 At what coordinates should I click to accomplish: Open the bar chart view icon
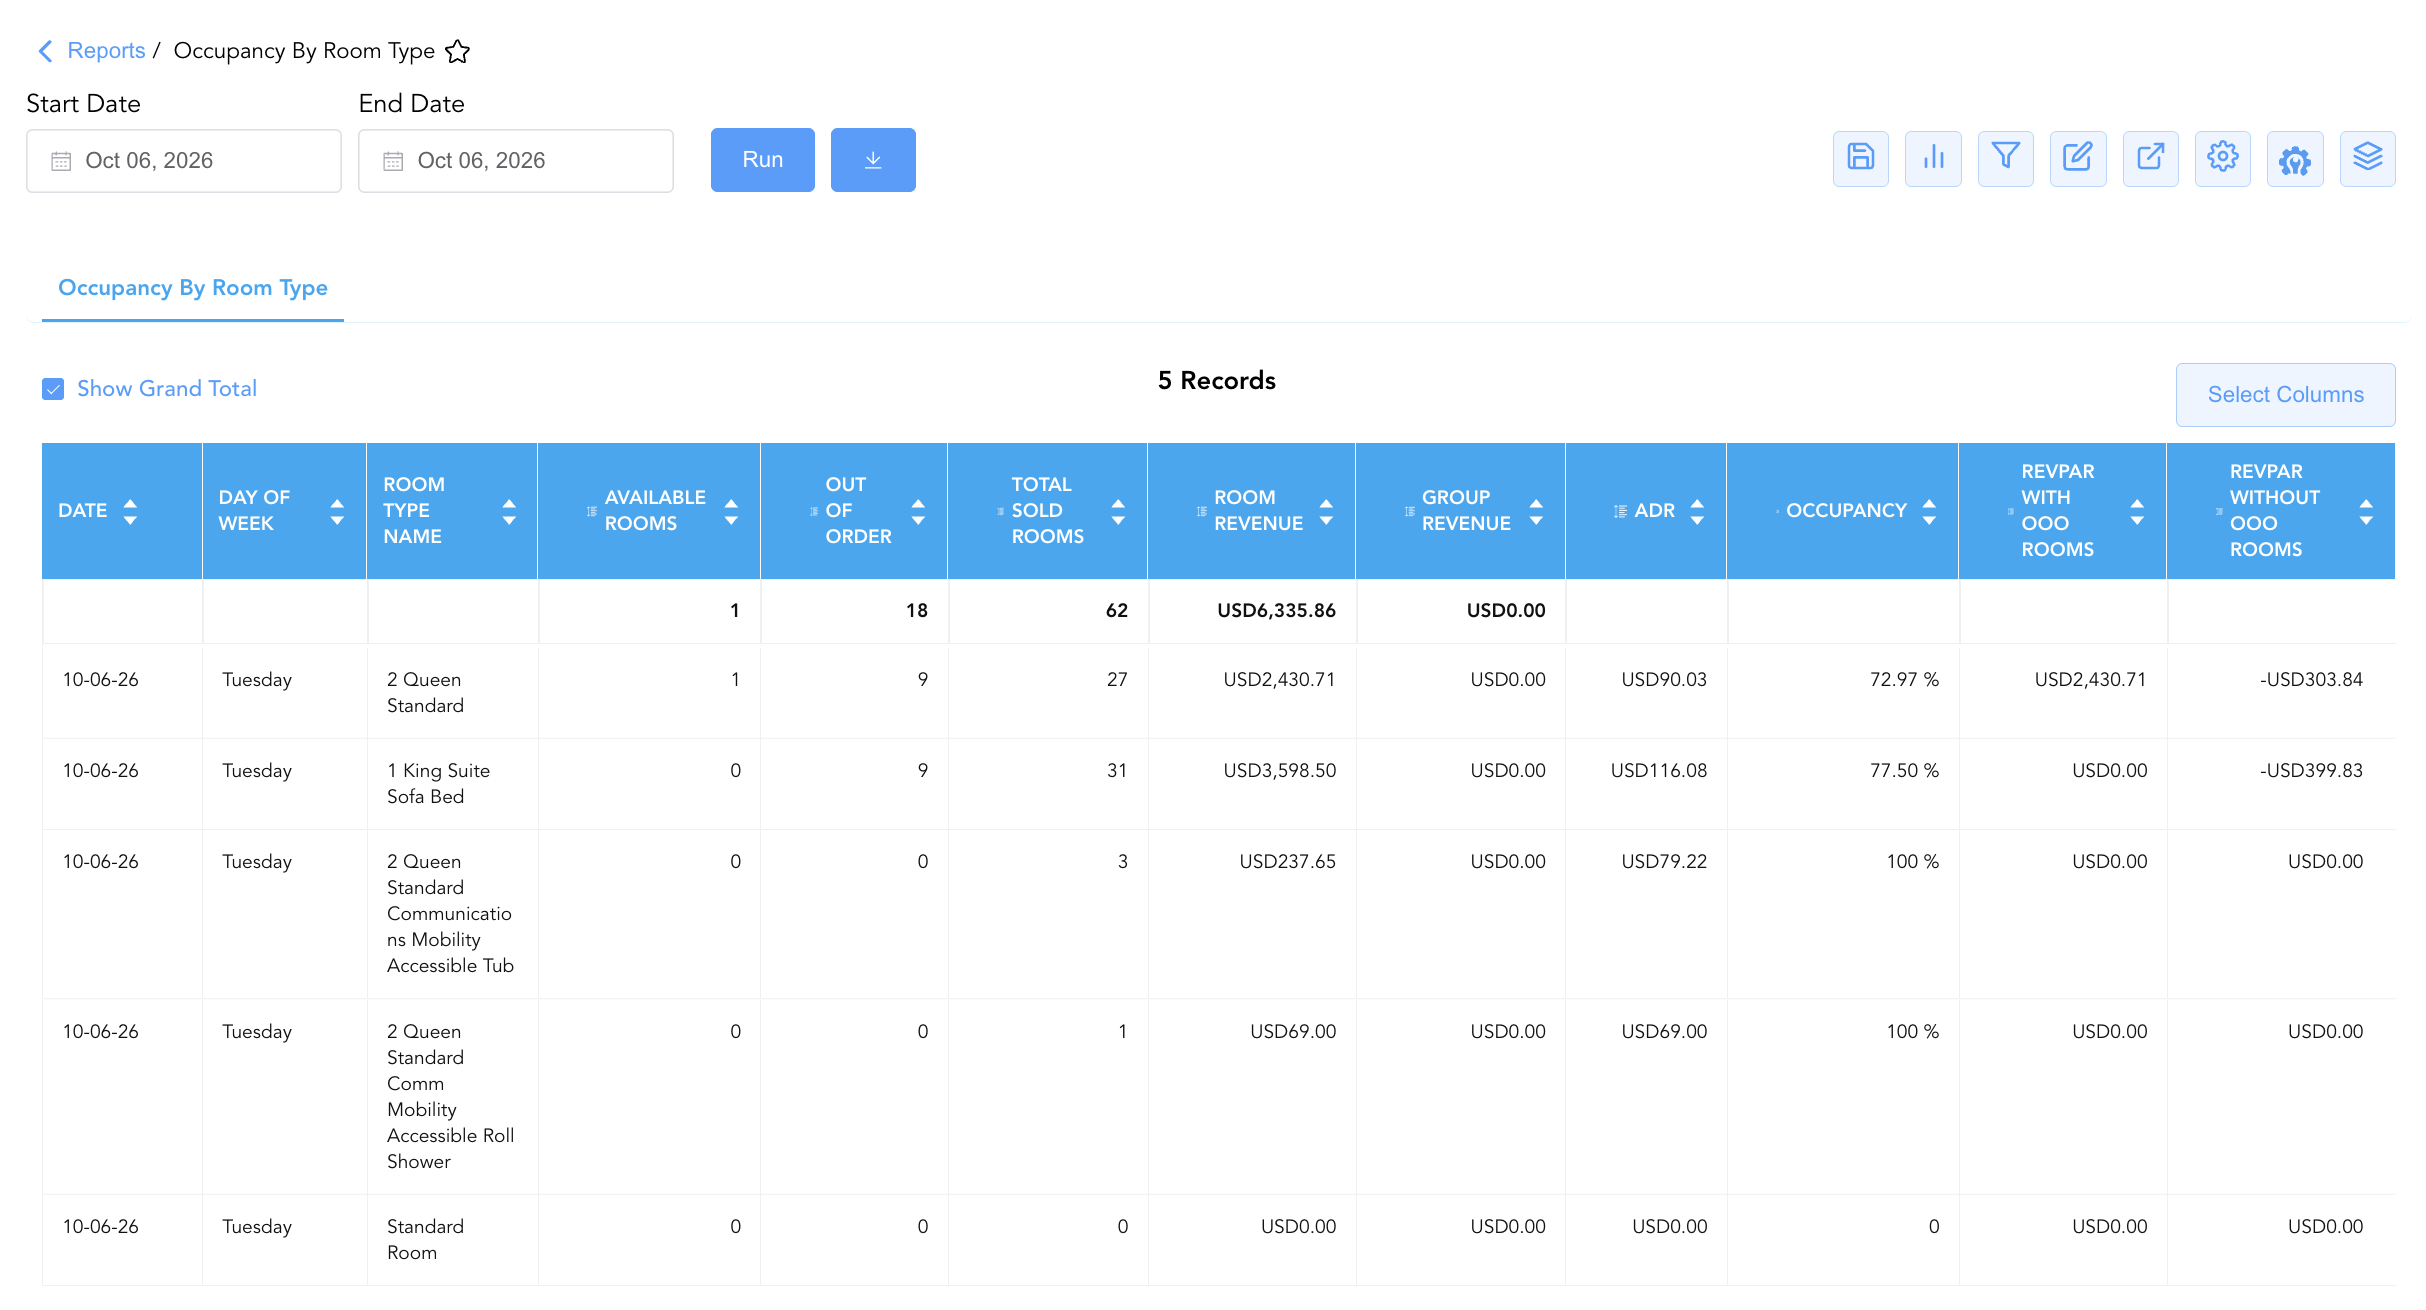click(1933, 158)
